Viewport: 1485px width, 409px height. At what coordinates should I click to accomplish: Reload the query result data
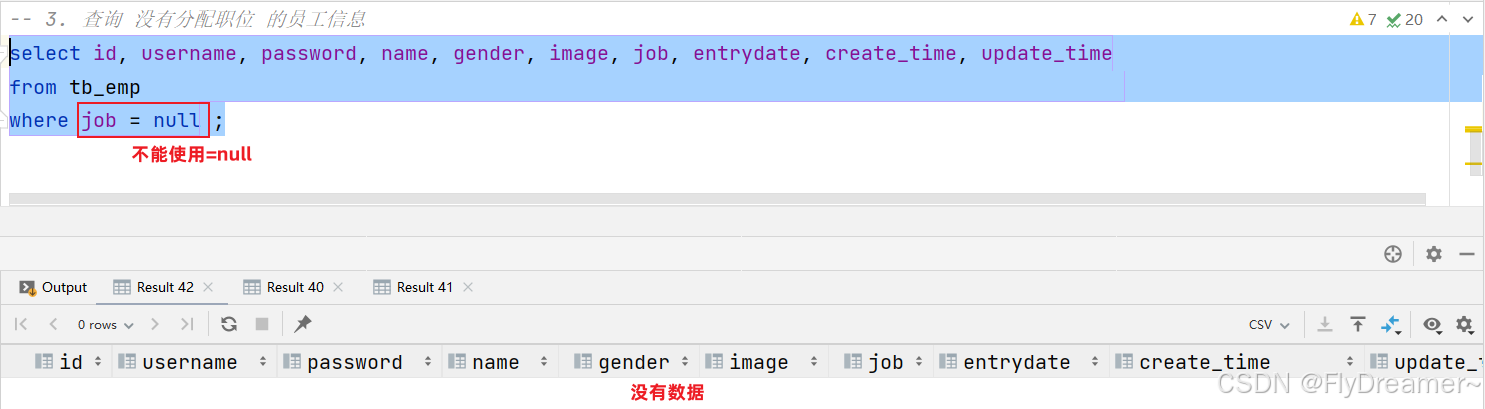coord(229,324)
